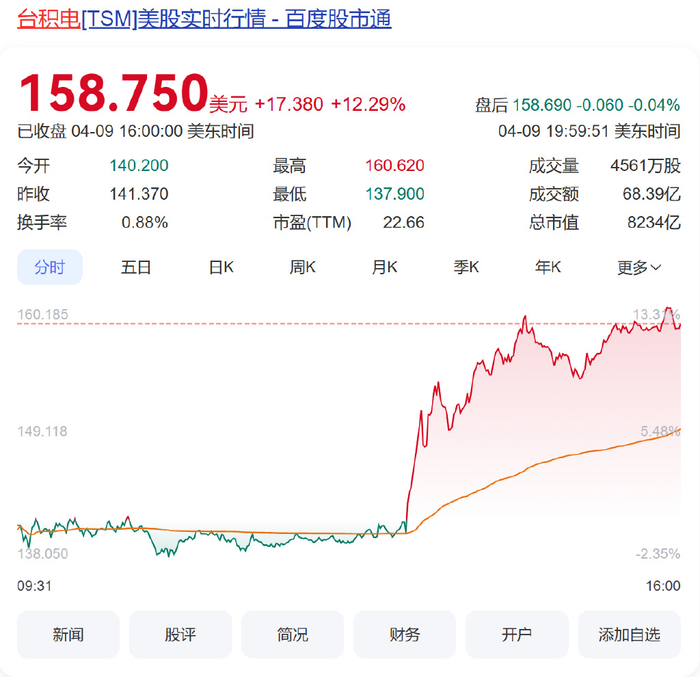Switch to the 五日 chart tab

(x=136, y=267)
